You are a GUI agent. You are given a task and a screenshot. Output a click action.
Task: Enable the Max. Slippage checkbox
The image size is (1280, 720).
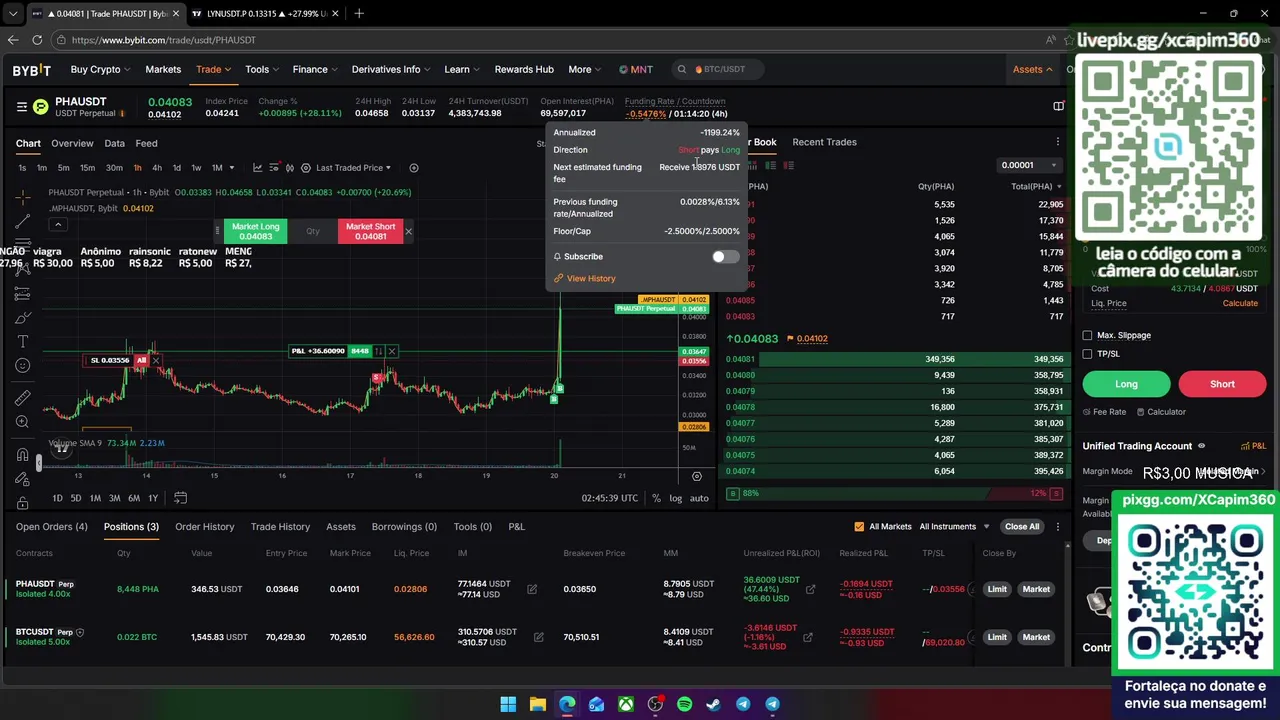click(1088, 335)
